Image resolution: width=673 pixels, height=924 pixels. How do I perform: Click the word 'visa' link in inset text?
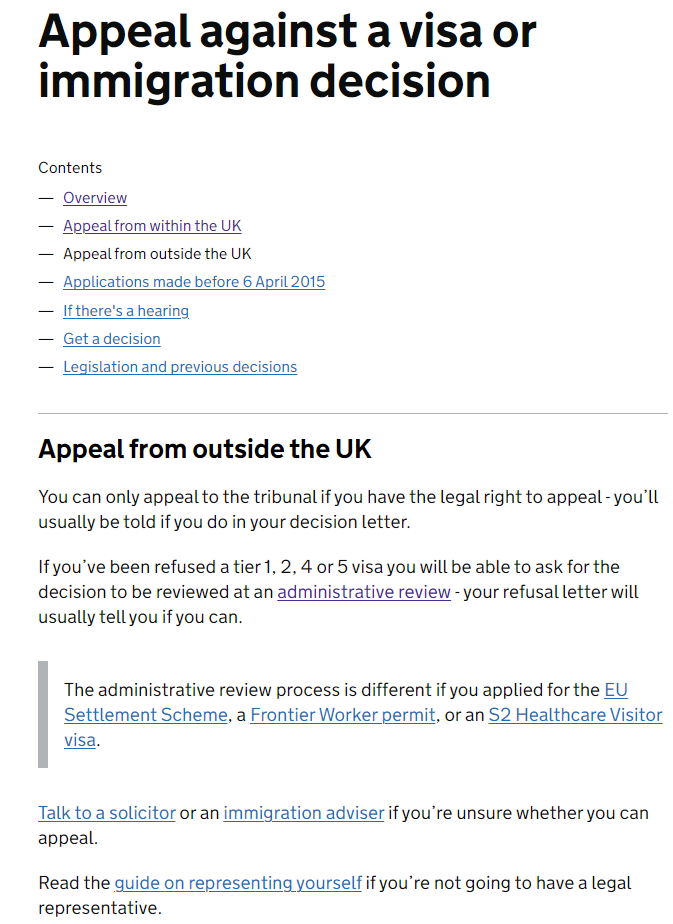pyautogui.click(x=80, y=740)
